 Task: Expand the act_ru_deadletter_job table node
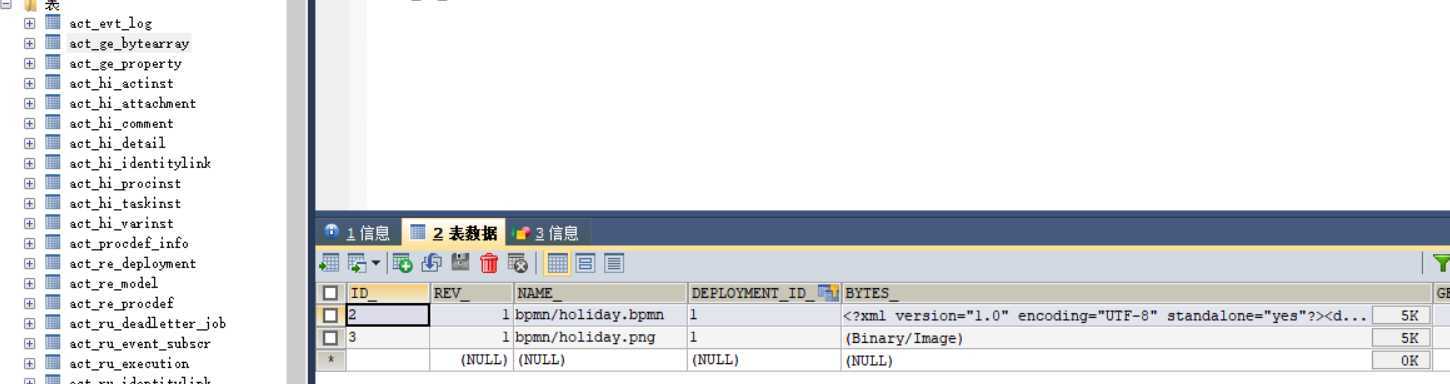click(29, 323)
